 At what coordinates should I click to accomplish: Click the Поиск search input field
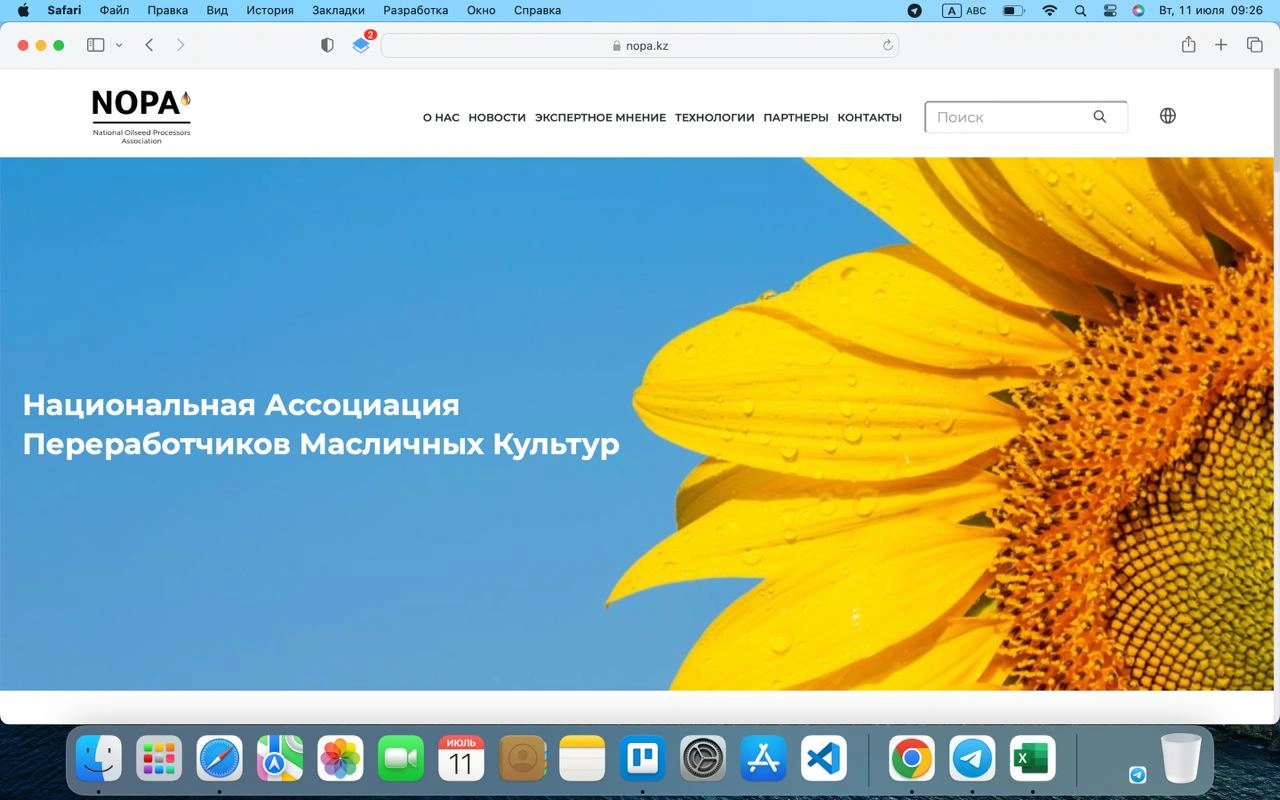tap(1026, 117)
